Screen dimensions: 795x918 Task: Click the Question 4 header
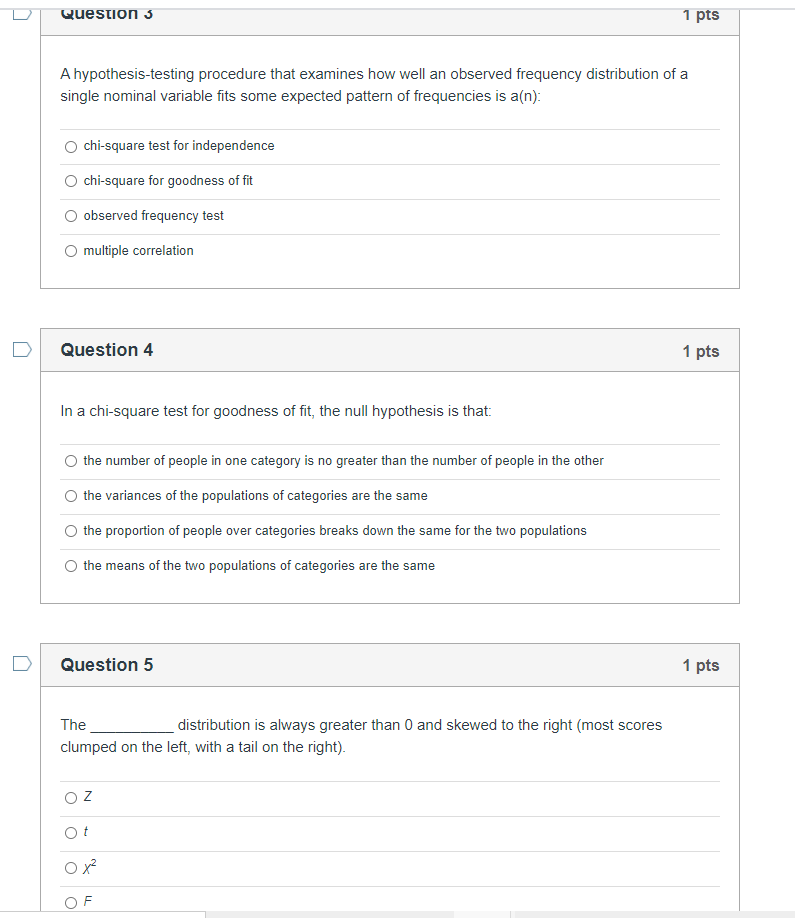[107, 350]
